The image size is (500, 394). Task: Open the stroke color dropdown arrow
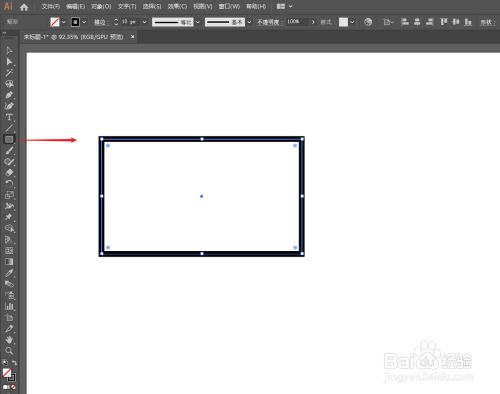pos(84,22)
